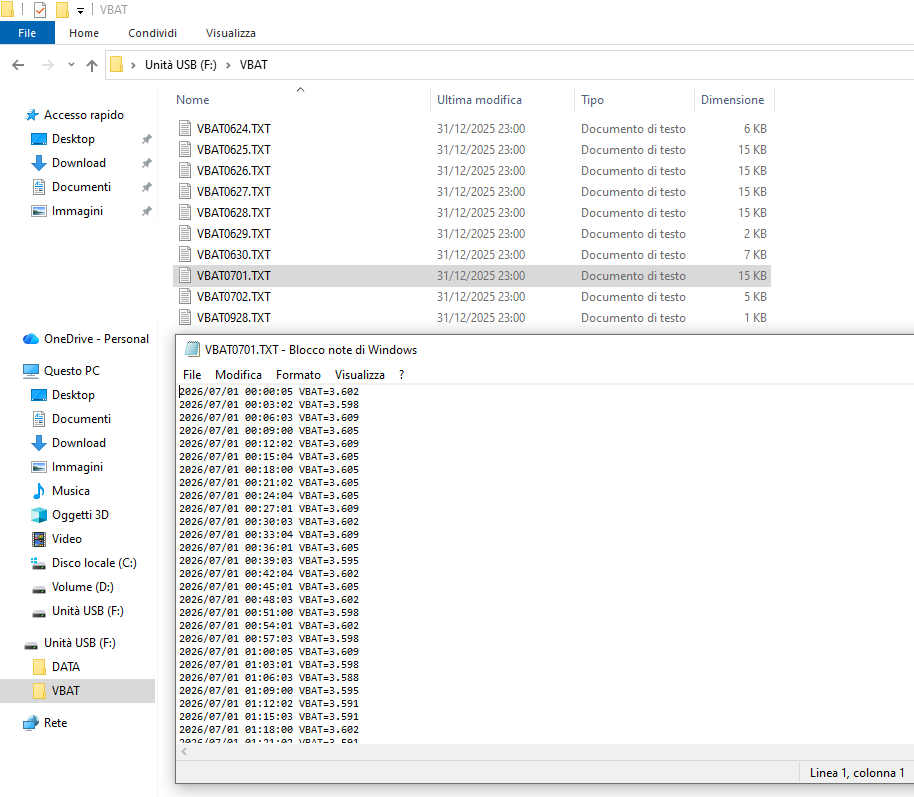The image size is (914, 797).
Task: Select the VBAT0628.TXT file name
Action: click(x=234, y=213)
